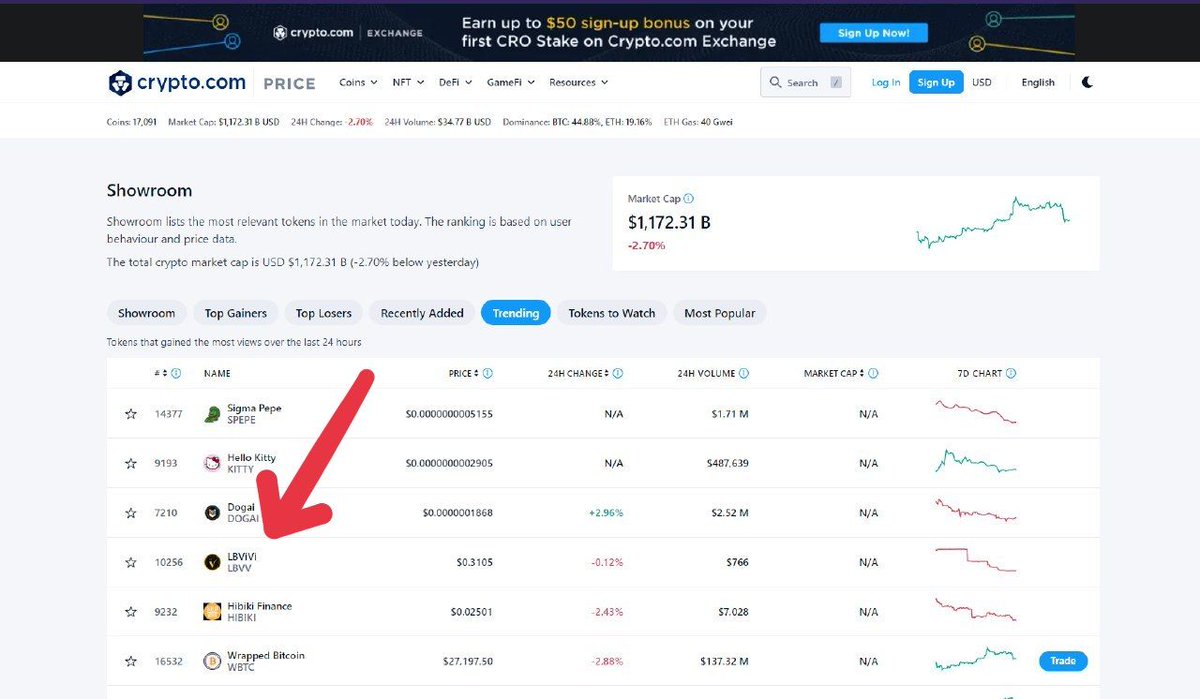This screenshot has width=1200, height=699.
Task: Favorite Sigma Pepe with star
Action: [131, 414]
